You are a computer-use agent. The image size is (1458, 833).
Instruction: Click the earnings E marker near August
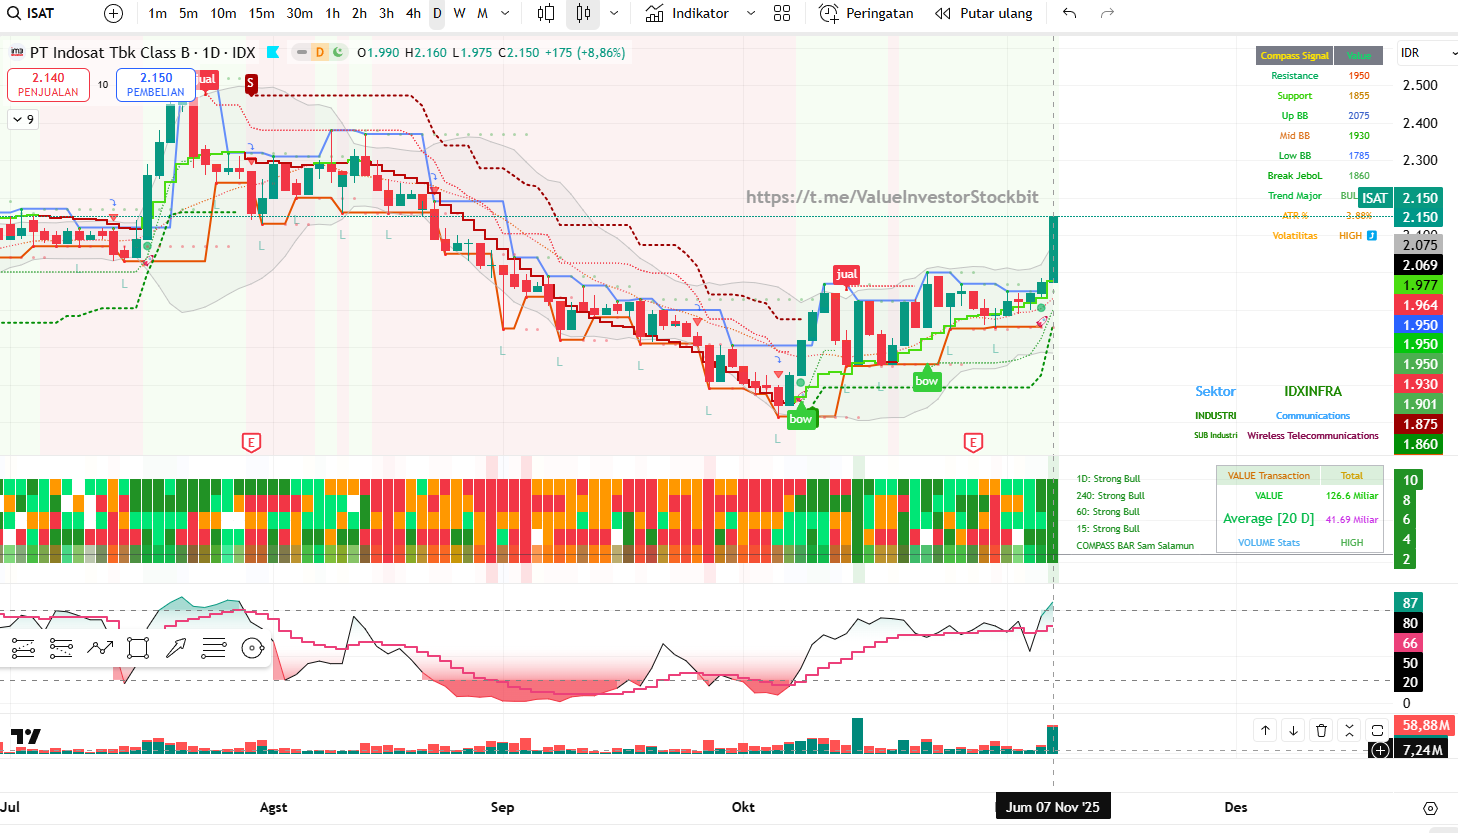[x=251, y=442]
